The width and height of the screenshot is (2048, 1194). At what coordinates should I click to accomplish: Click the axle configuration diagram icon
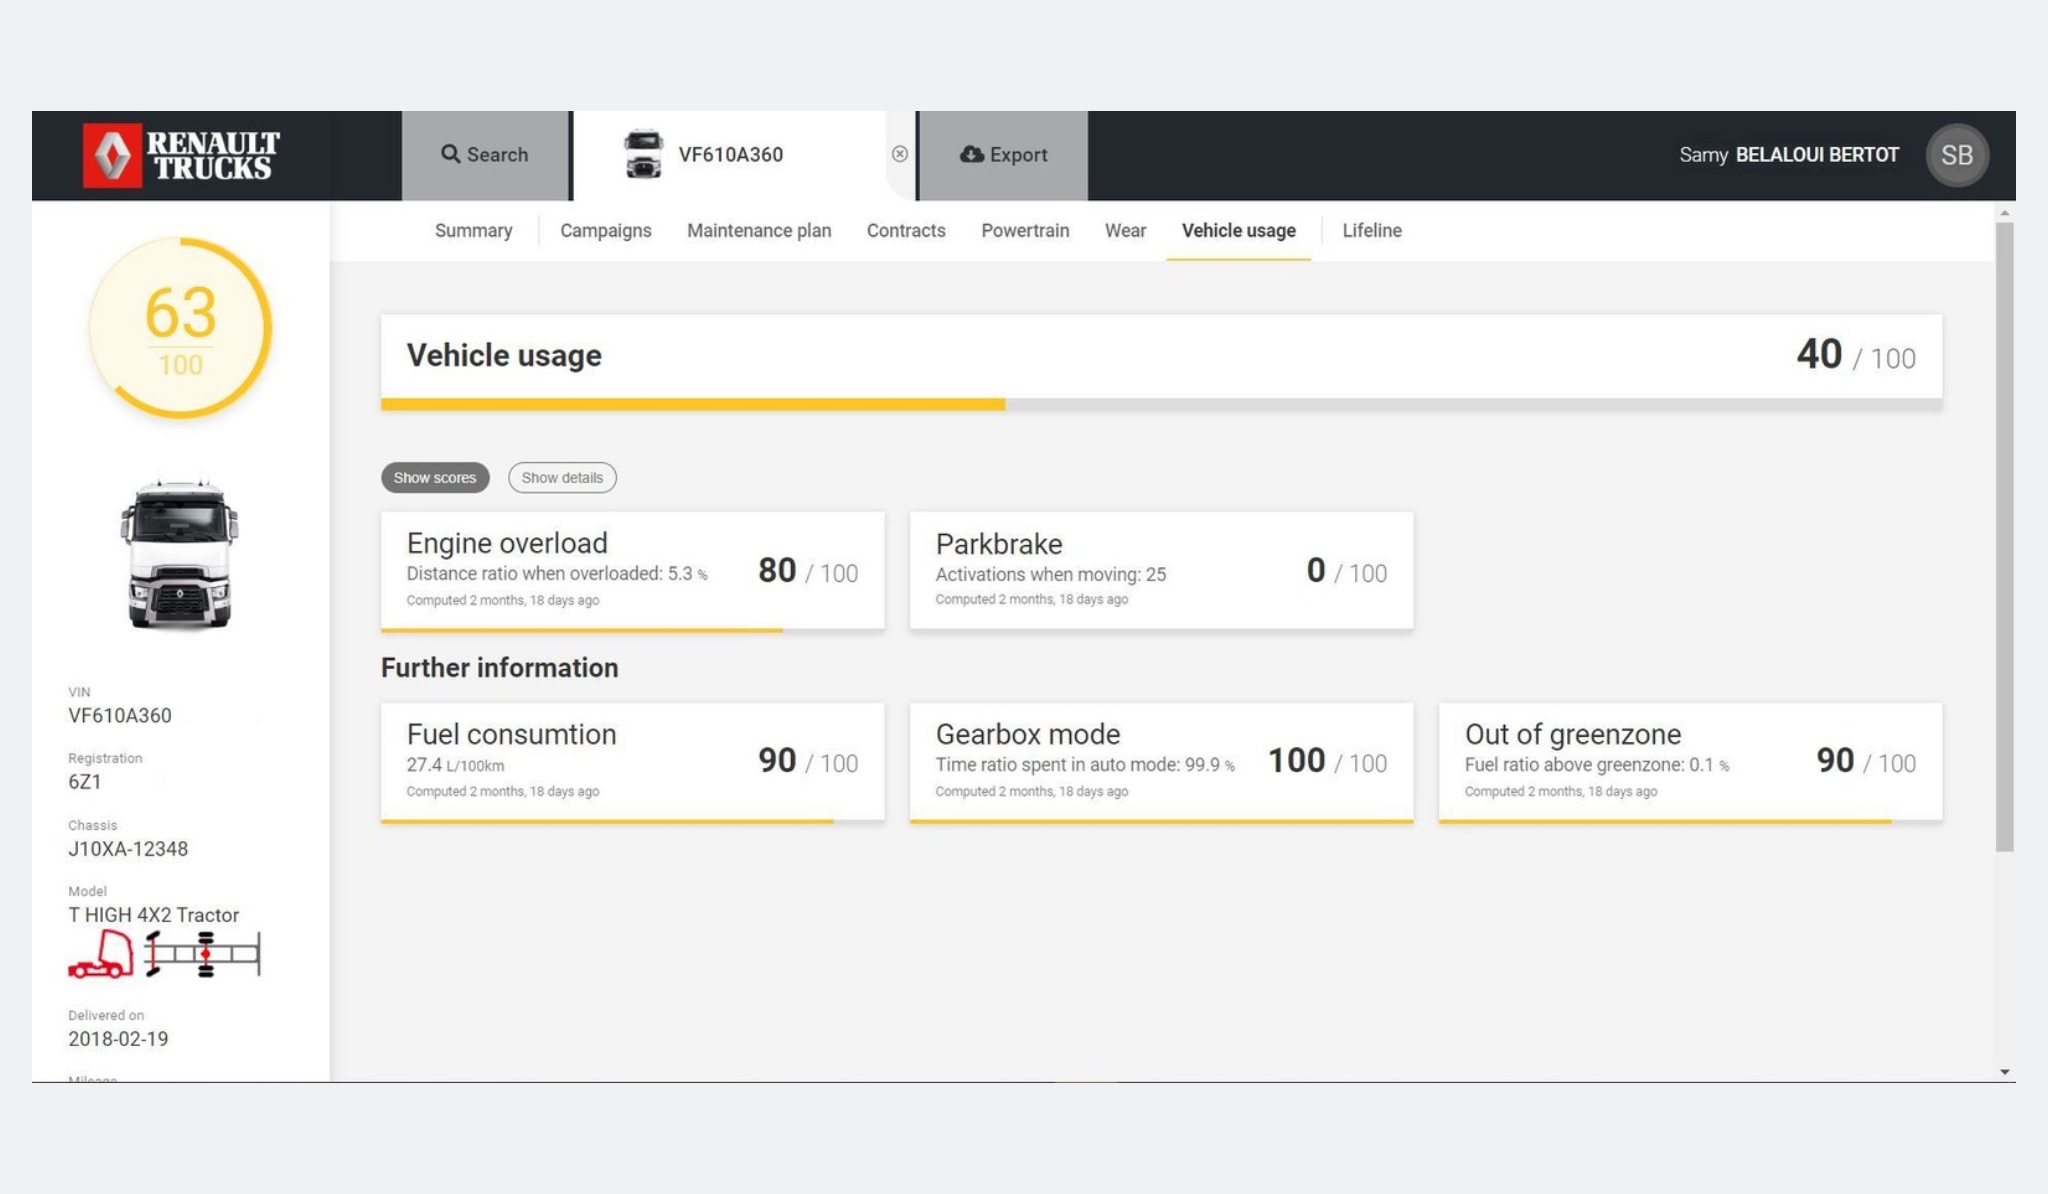point(203,953)
